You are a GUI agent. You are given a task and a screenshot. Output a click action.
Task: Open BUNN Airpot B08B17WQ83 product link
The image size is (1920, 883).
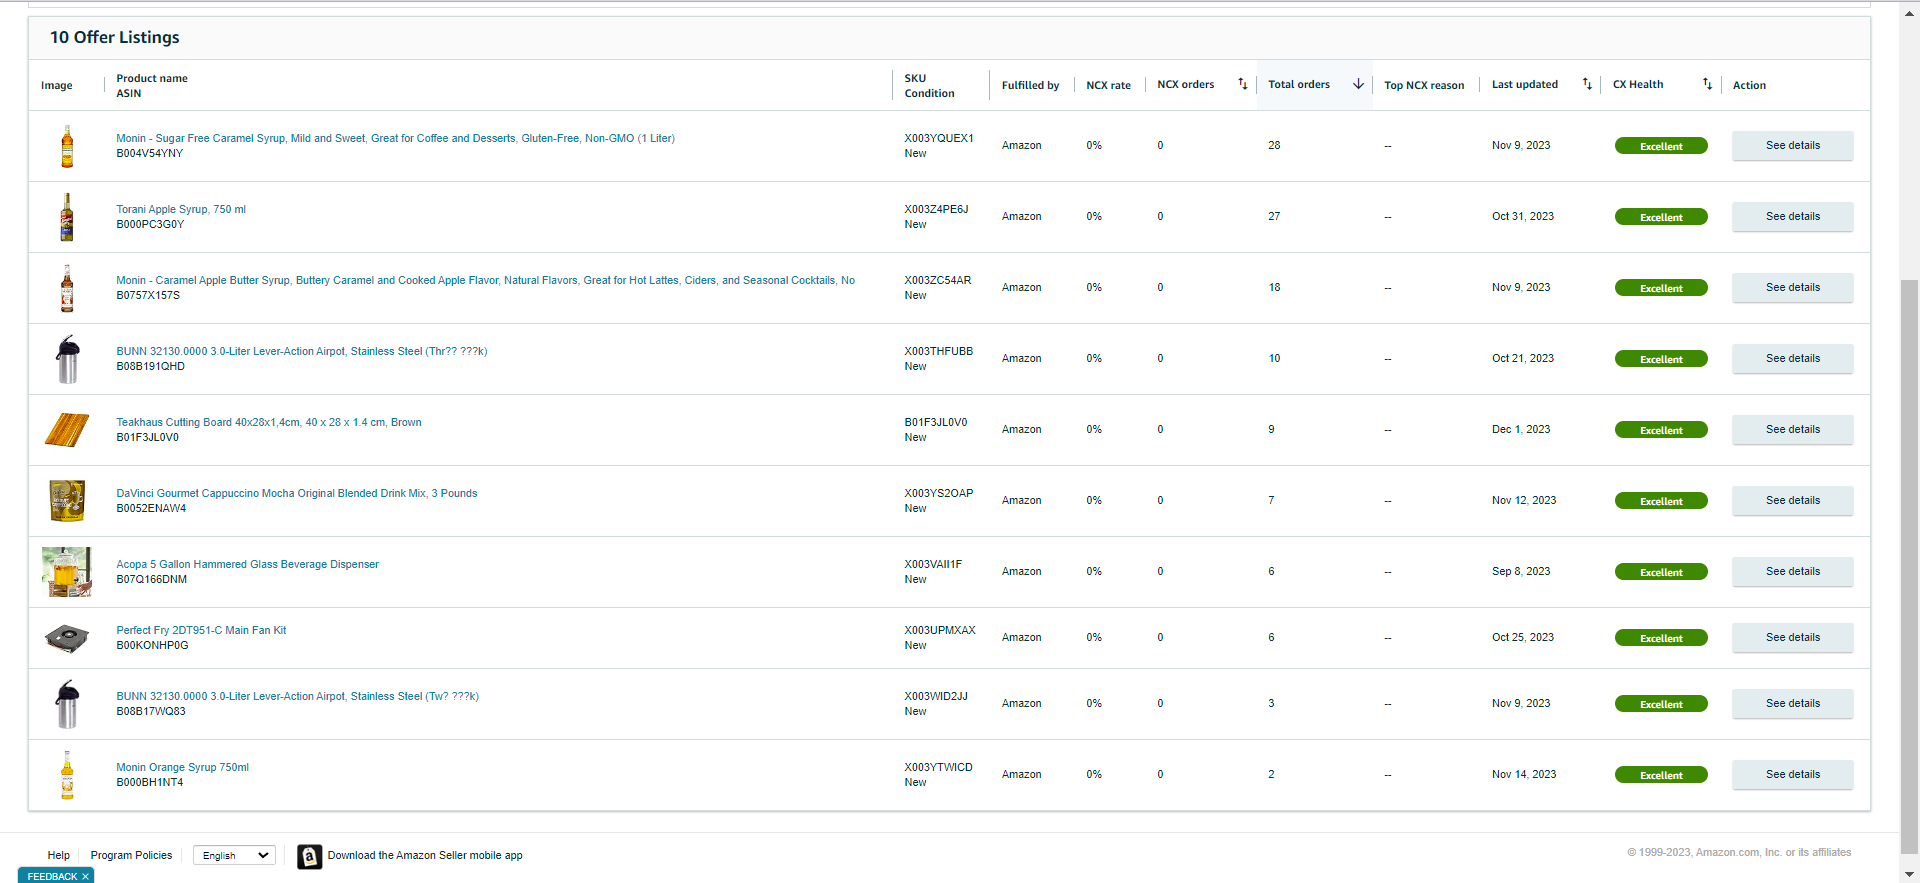tap(298, 696)
